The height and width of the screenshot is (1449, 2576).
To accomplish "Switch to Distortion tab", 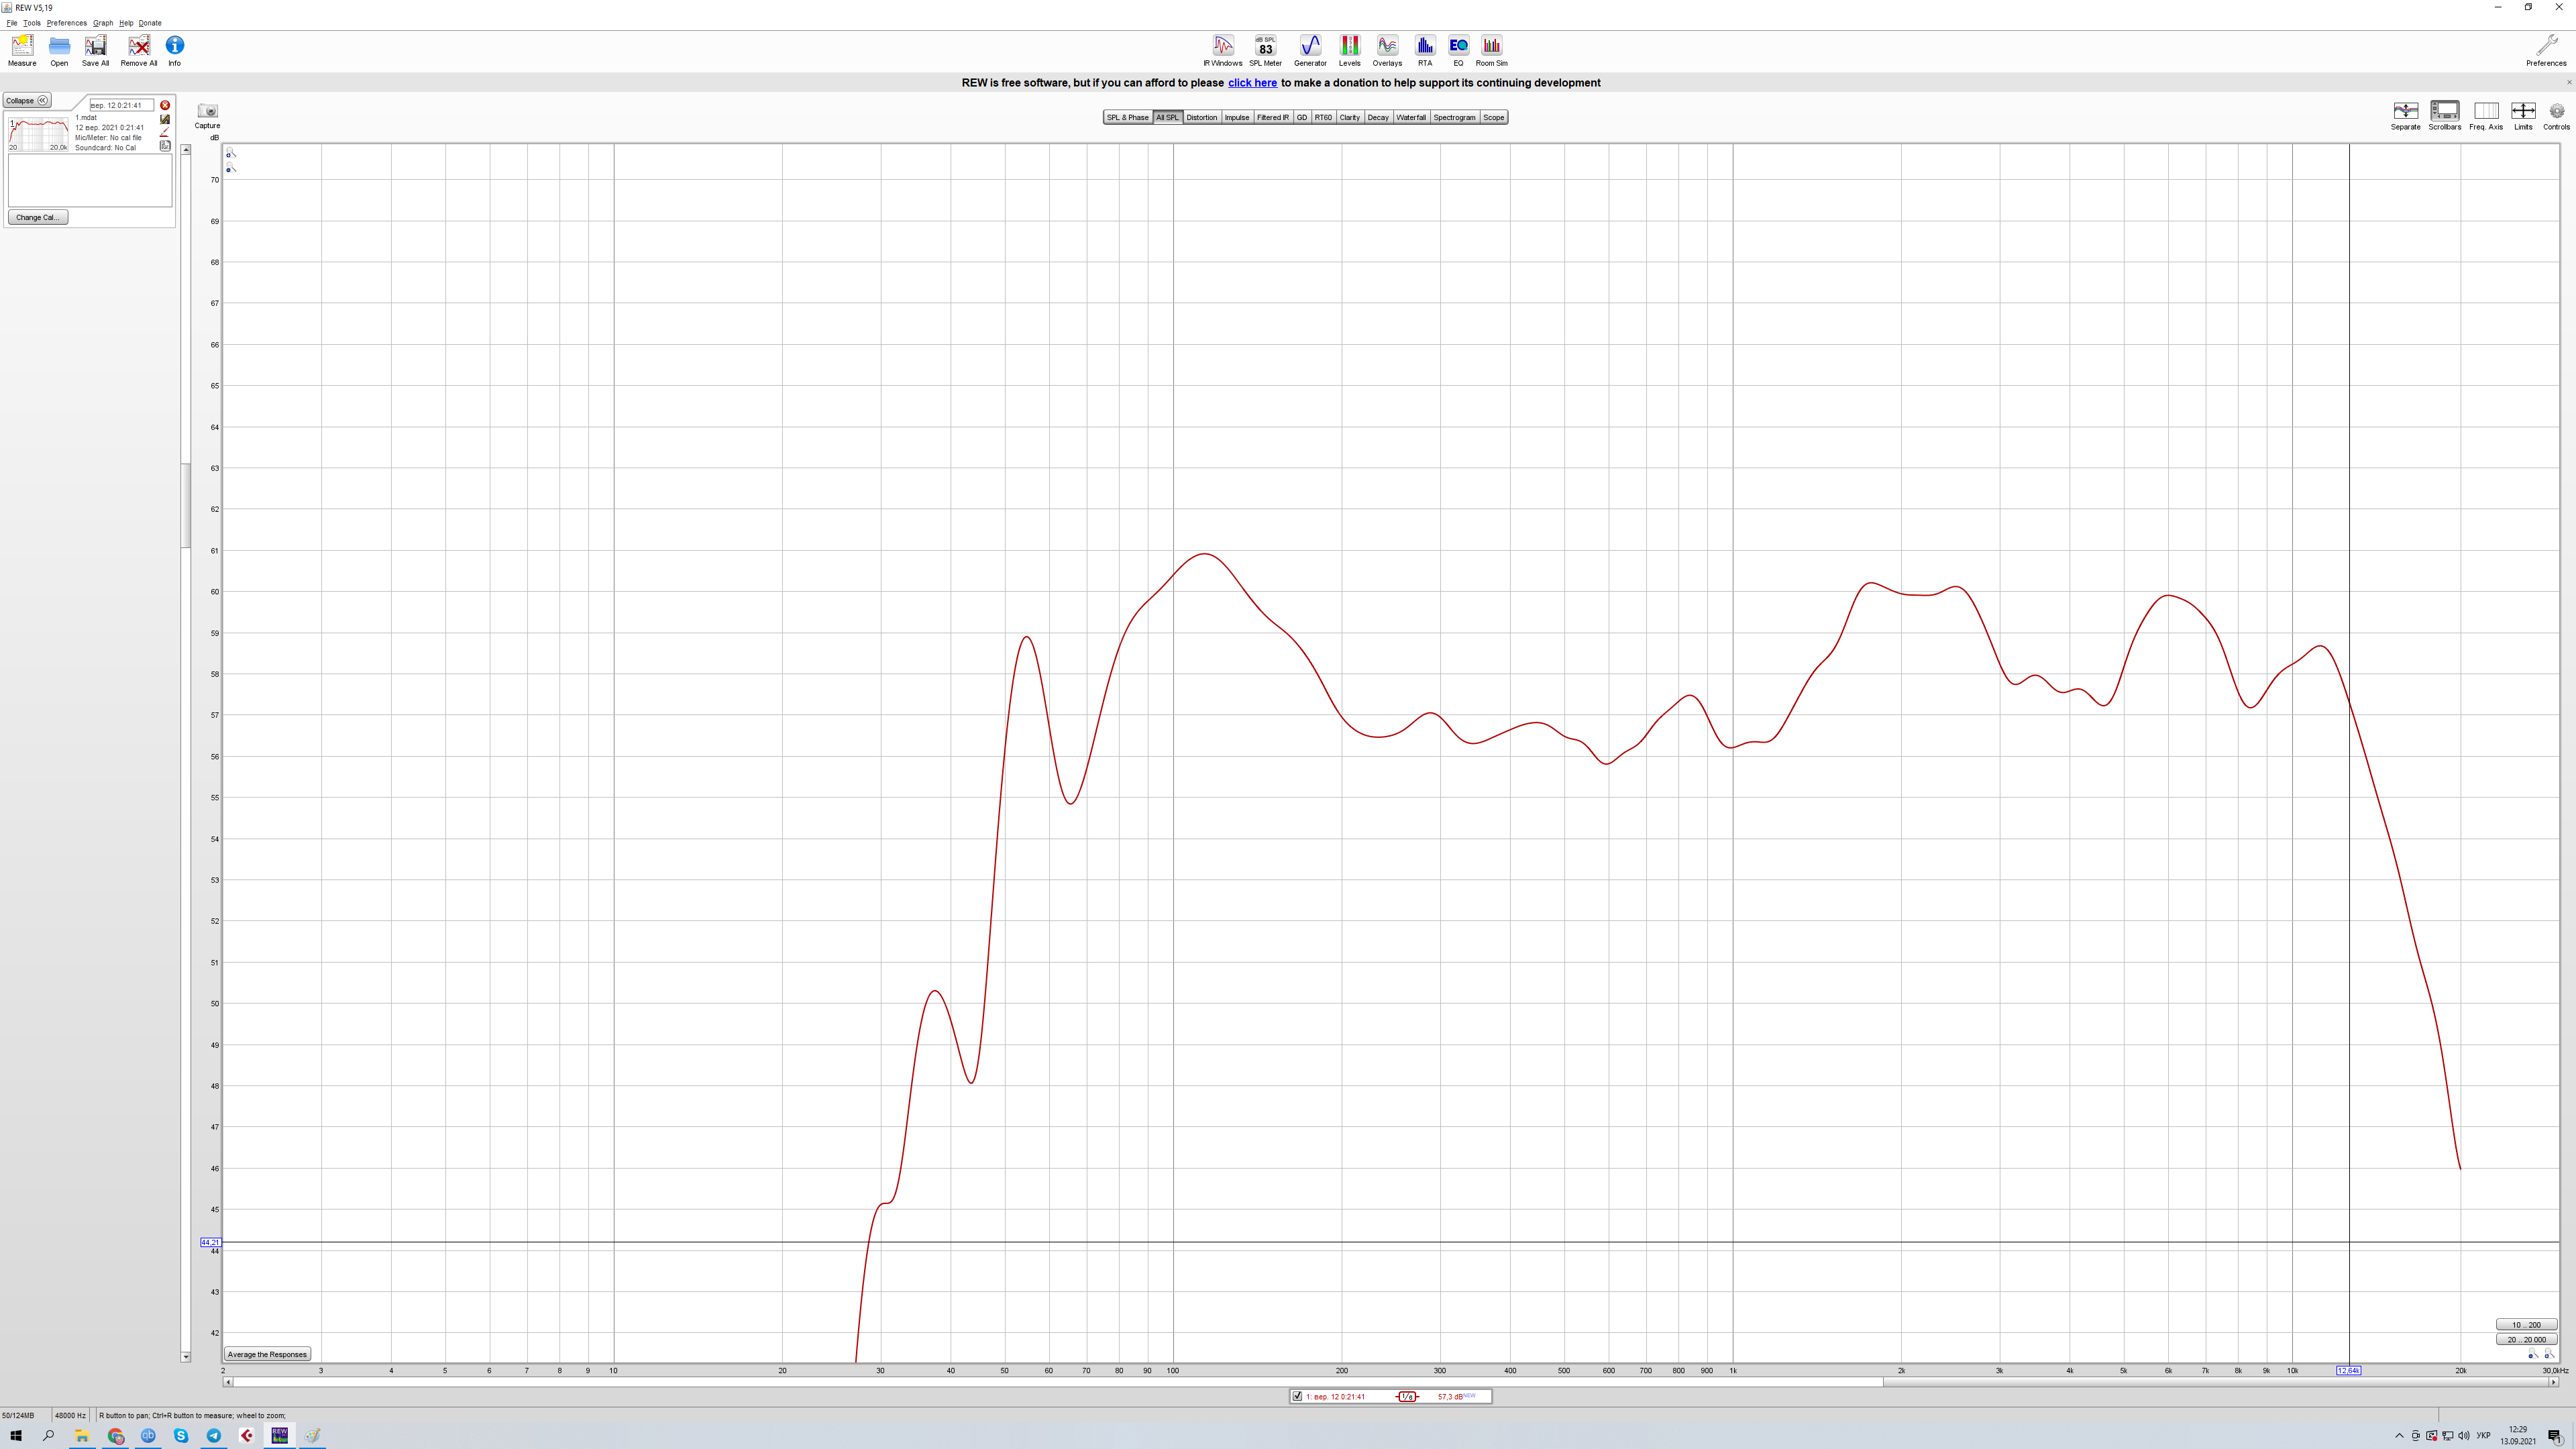I will pos(1202,117).
